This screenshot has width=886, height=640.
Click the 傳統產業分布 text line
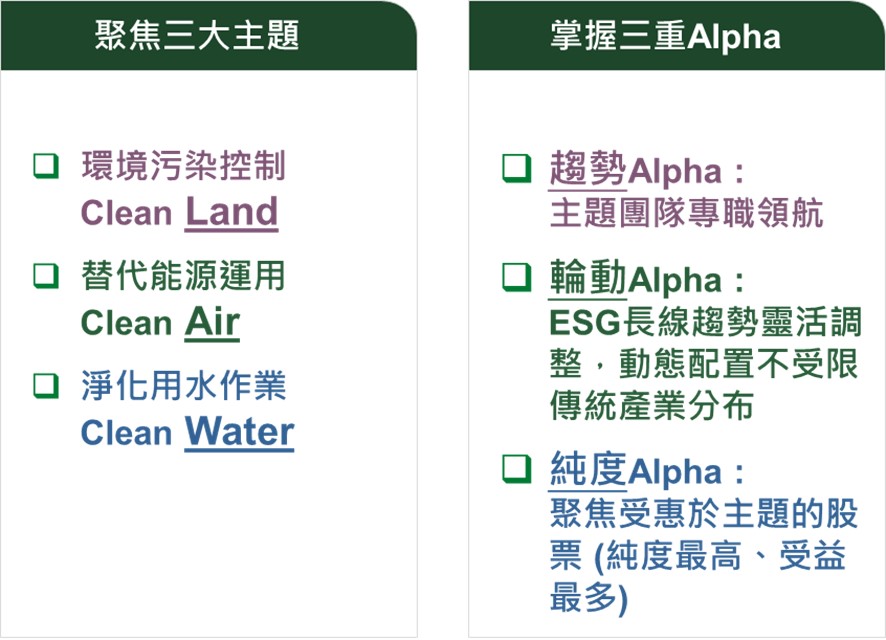click(x=652, y=405)
